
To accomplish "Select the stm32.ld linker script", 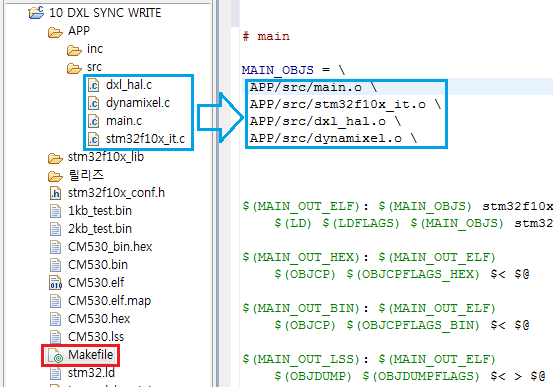I will tap(91, 373).
